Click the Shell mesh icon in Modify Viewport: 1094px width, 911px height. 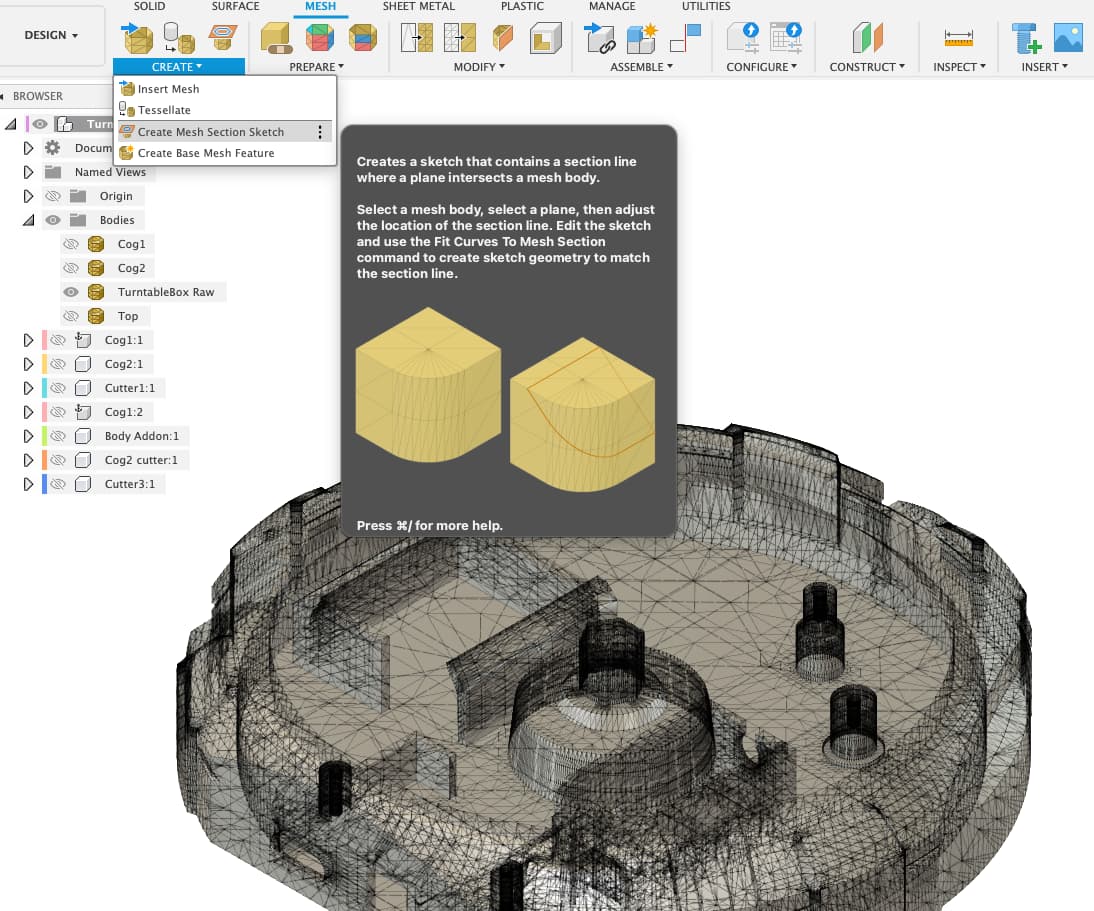click(x=545, y=38)
